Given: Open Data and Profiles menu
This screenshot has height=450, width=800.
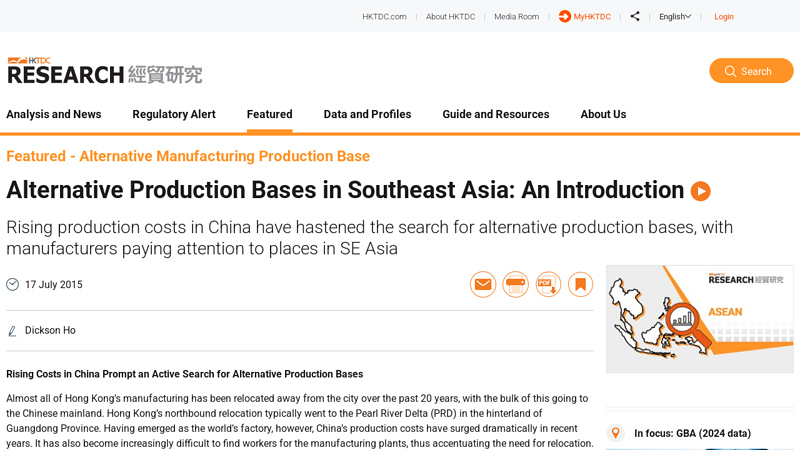Looking at the screenshot, I should pos(367,114).
